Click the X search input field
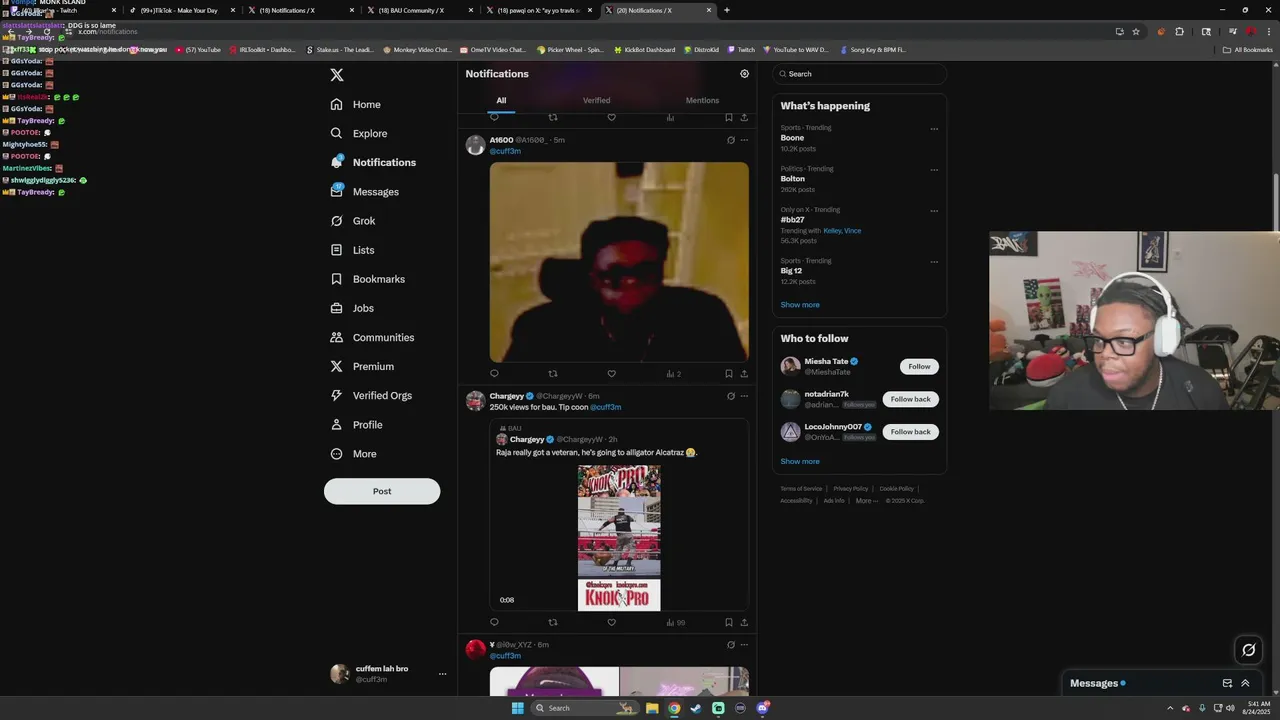 tap(860, 74)
